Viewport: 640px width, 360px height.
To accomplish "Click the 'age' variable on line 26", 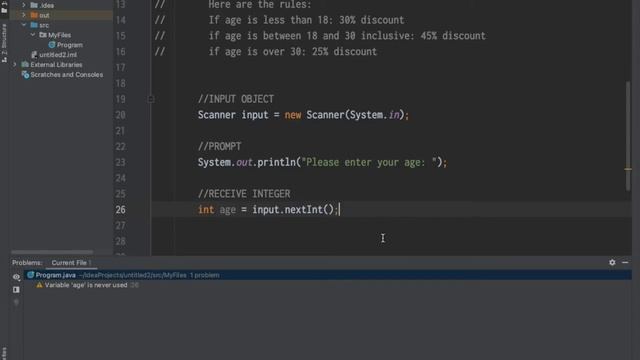I will point(228,210).
